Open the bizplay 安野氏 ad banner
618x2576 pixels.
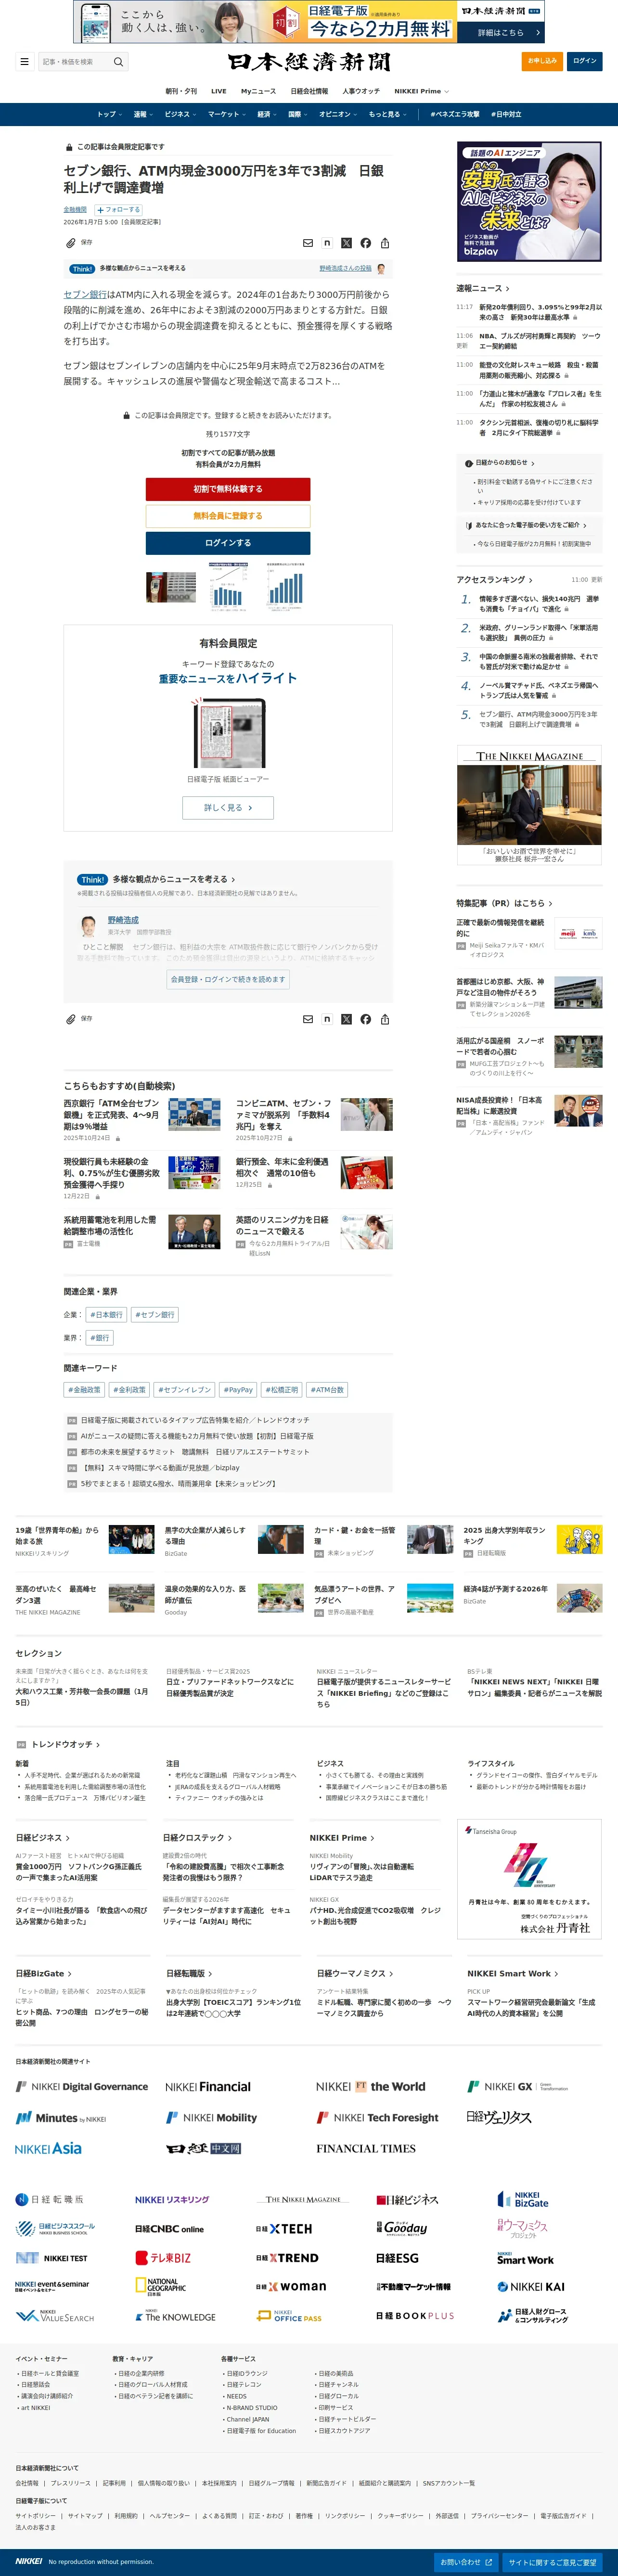pos(529,202)
